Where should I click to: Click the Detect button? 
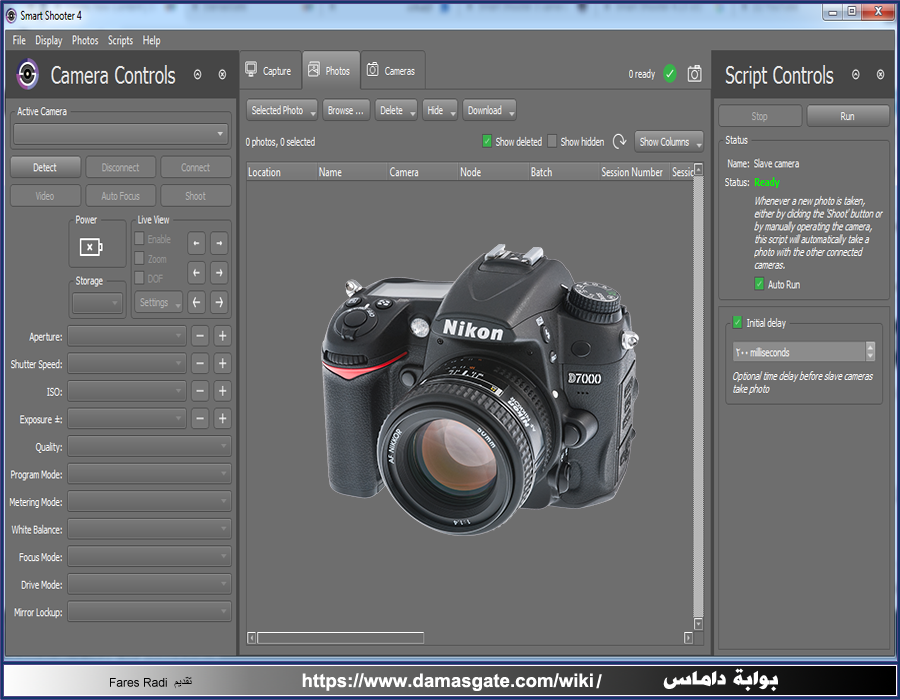[x=45, y=167]
